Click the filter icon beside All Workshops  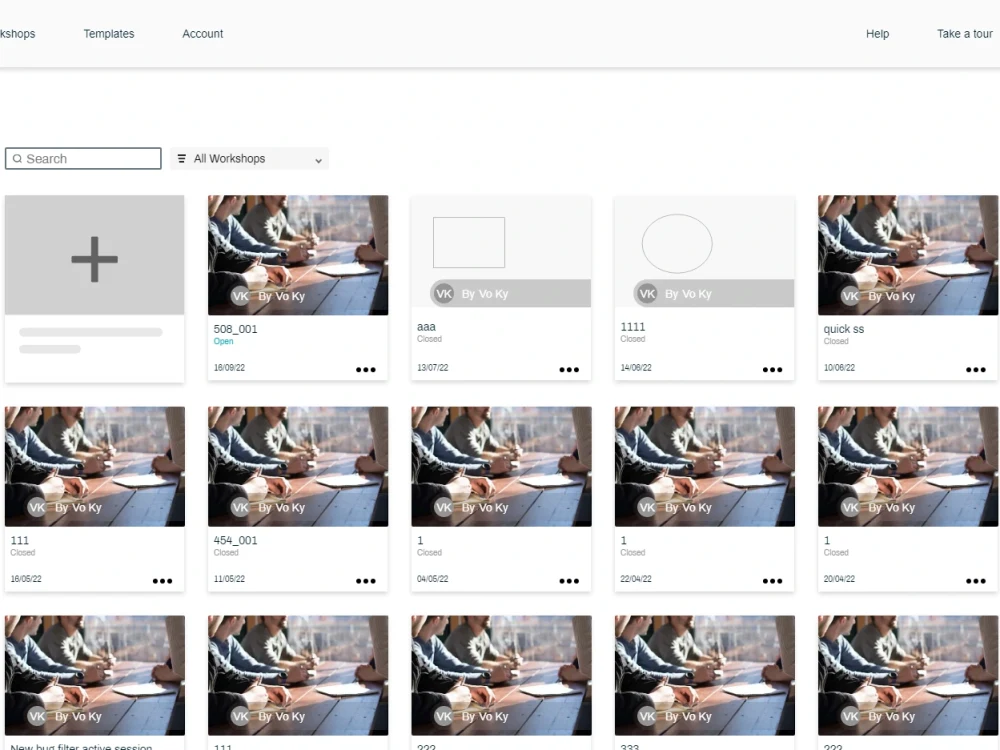point(181,158)
